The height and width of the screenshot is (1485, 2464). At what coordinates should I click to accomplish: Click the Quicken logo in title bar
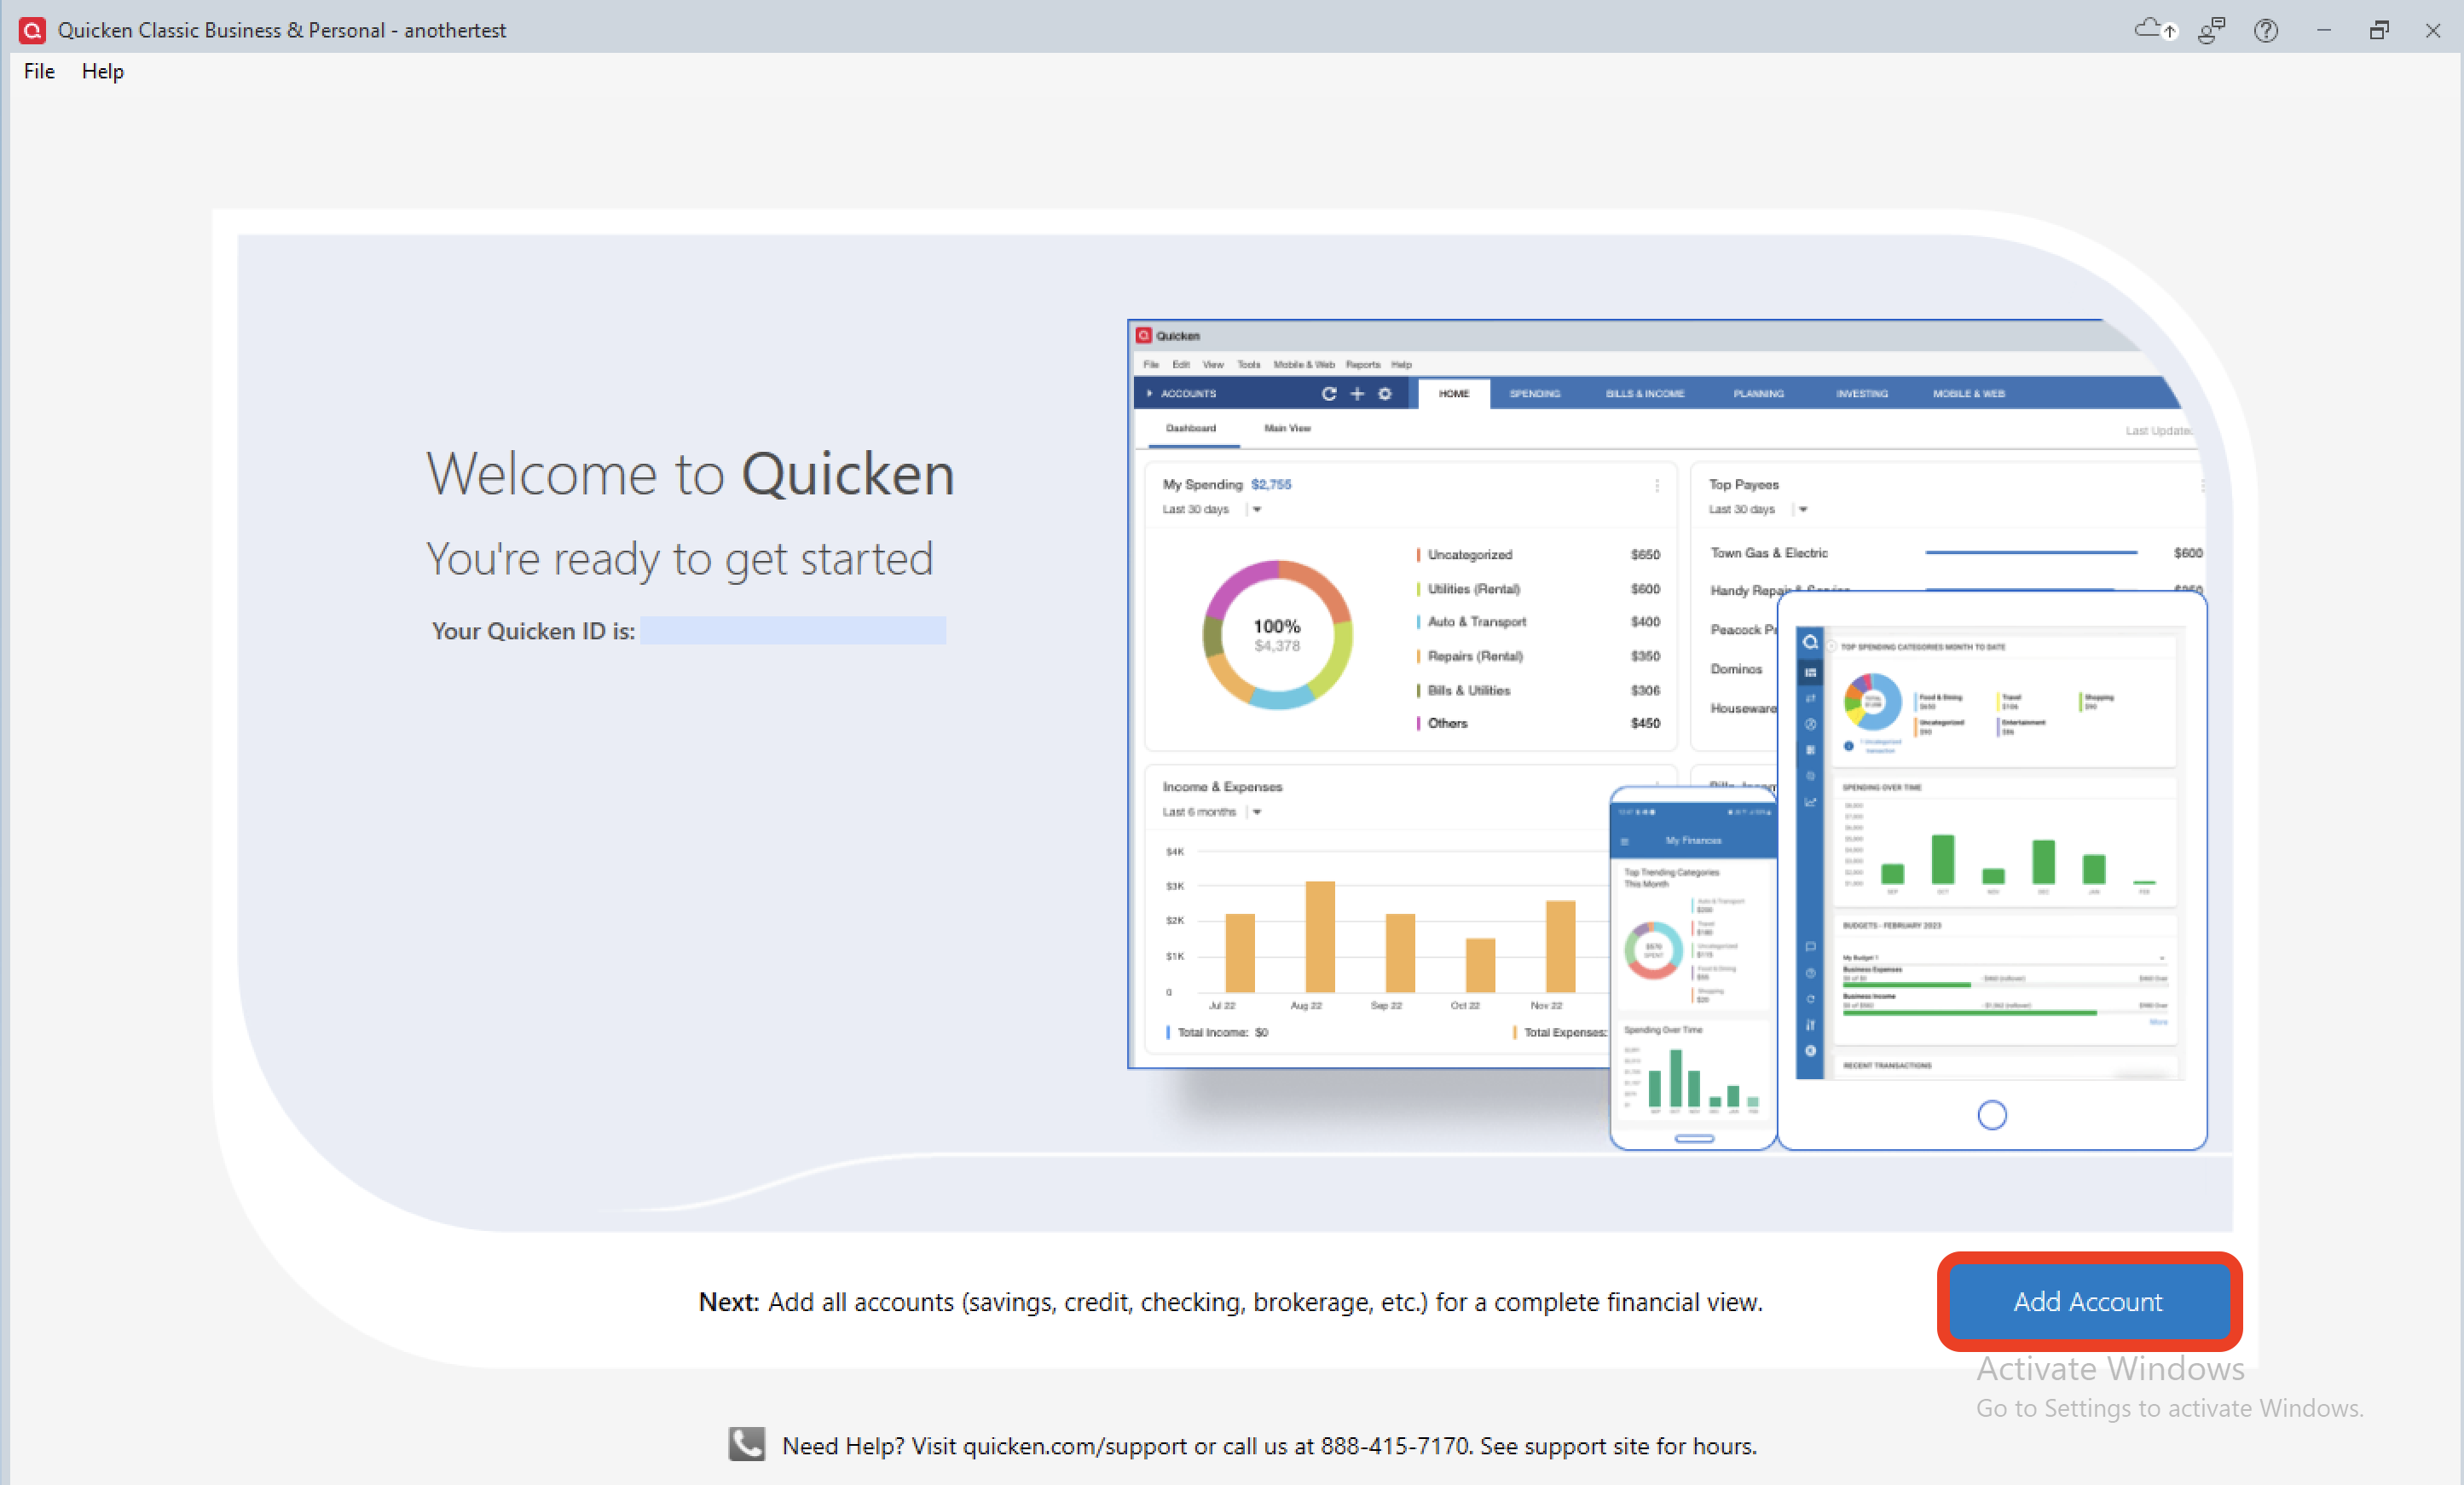click(31, 30)
